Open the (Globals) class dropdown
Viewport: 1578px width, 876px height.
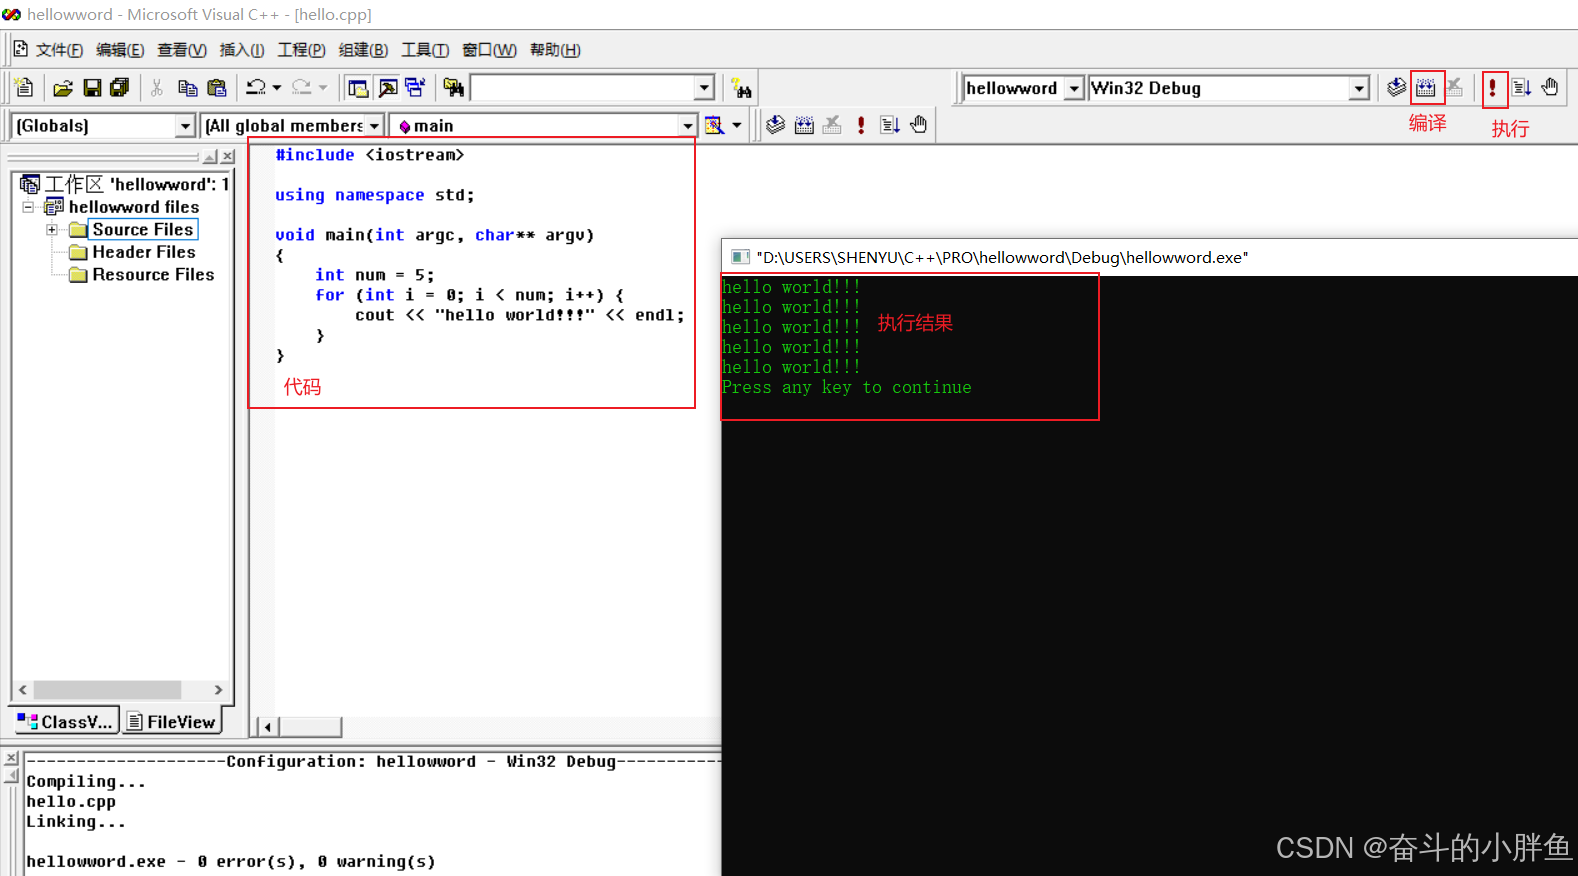tap(185, 126)
